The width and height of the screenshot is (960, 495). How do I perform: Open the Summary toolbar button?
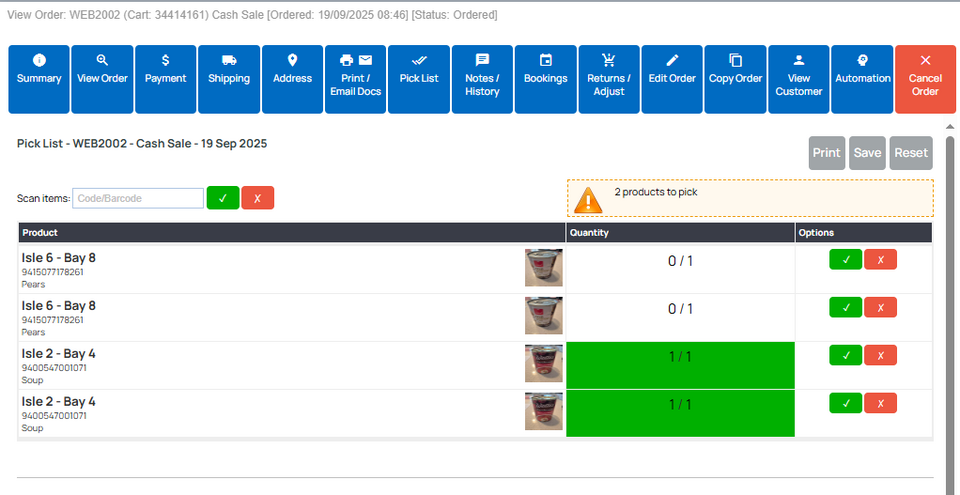click(x=39, y=79)
